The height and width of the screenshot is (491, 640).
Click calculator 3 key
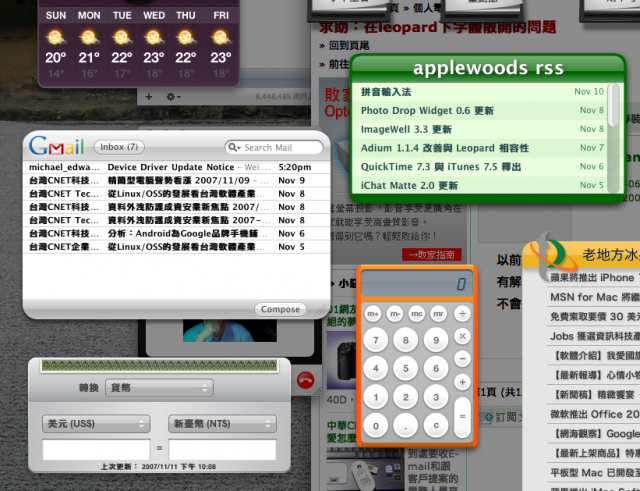tap(436, 397)
